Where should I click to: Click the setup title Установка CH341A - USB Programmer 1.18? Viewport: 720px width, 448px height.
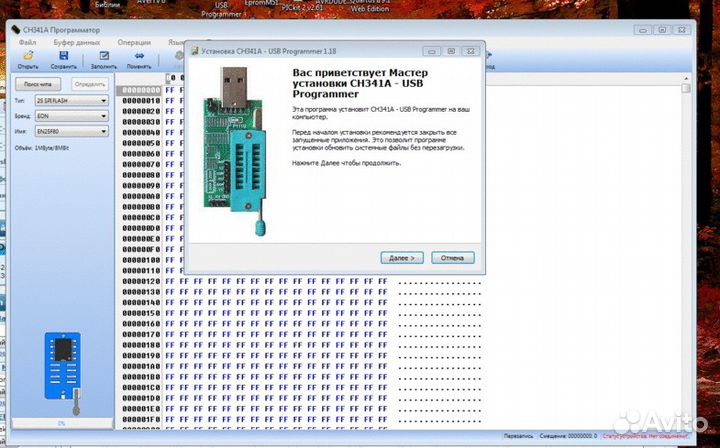pyautogui.click(x=269, y=51)
